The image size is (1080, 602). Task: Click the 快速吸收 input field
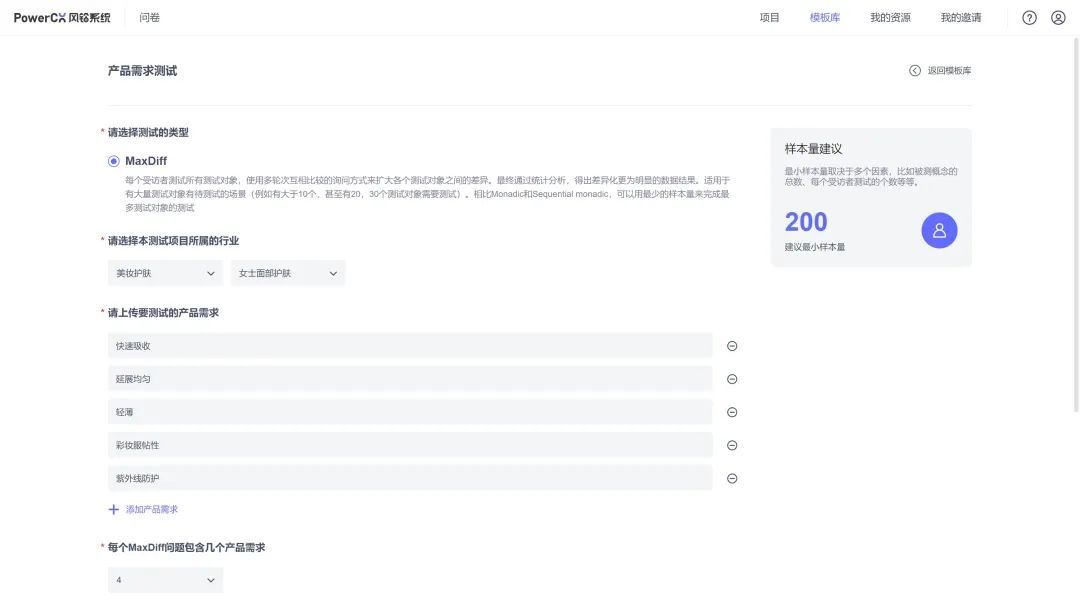(x=410, y=346)
